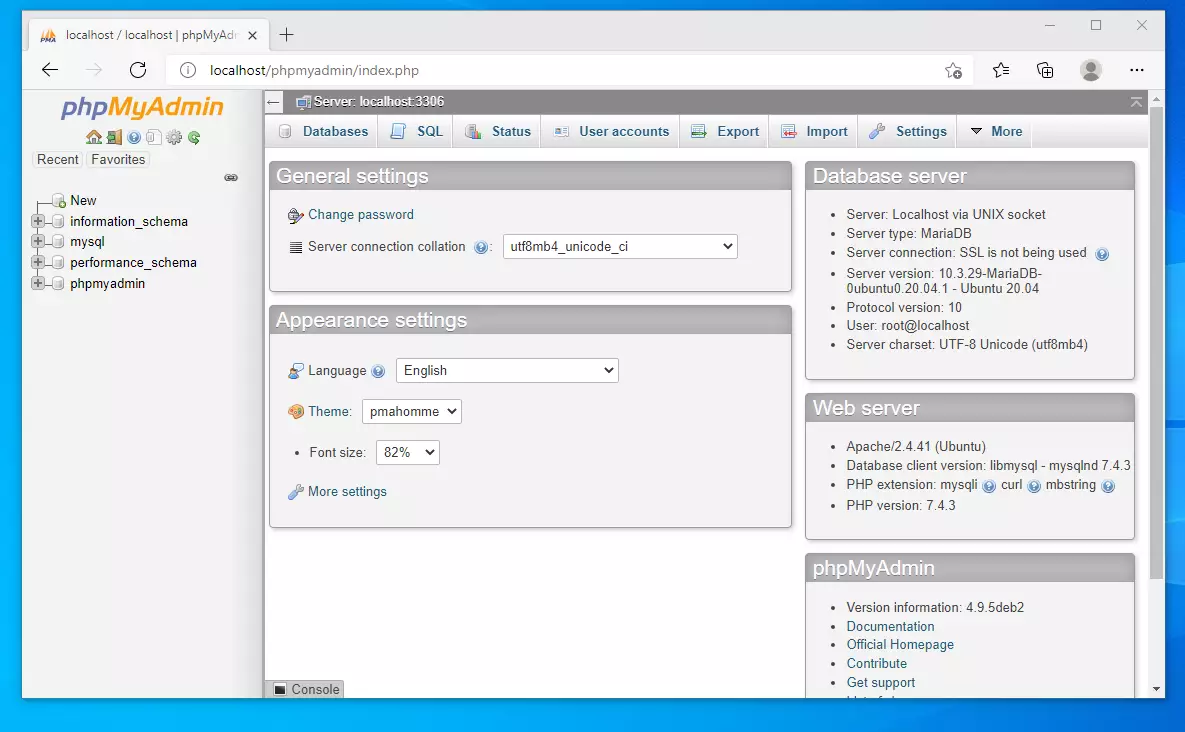Viewport: 1185px width, 732px height.
Task: Show Favorites tables list
Action: tap(118, 159)
